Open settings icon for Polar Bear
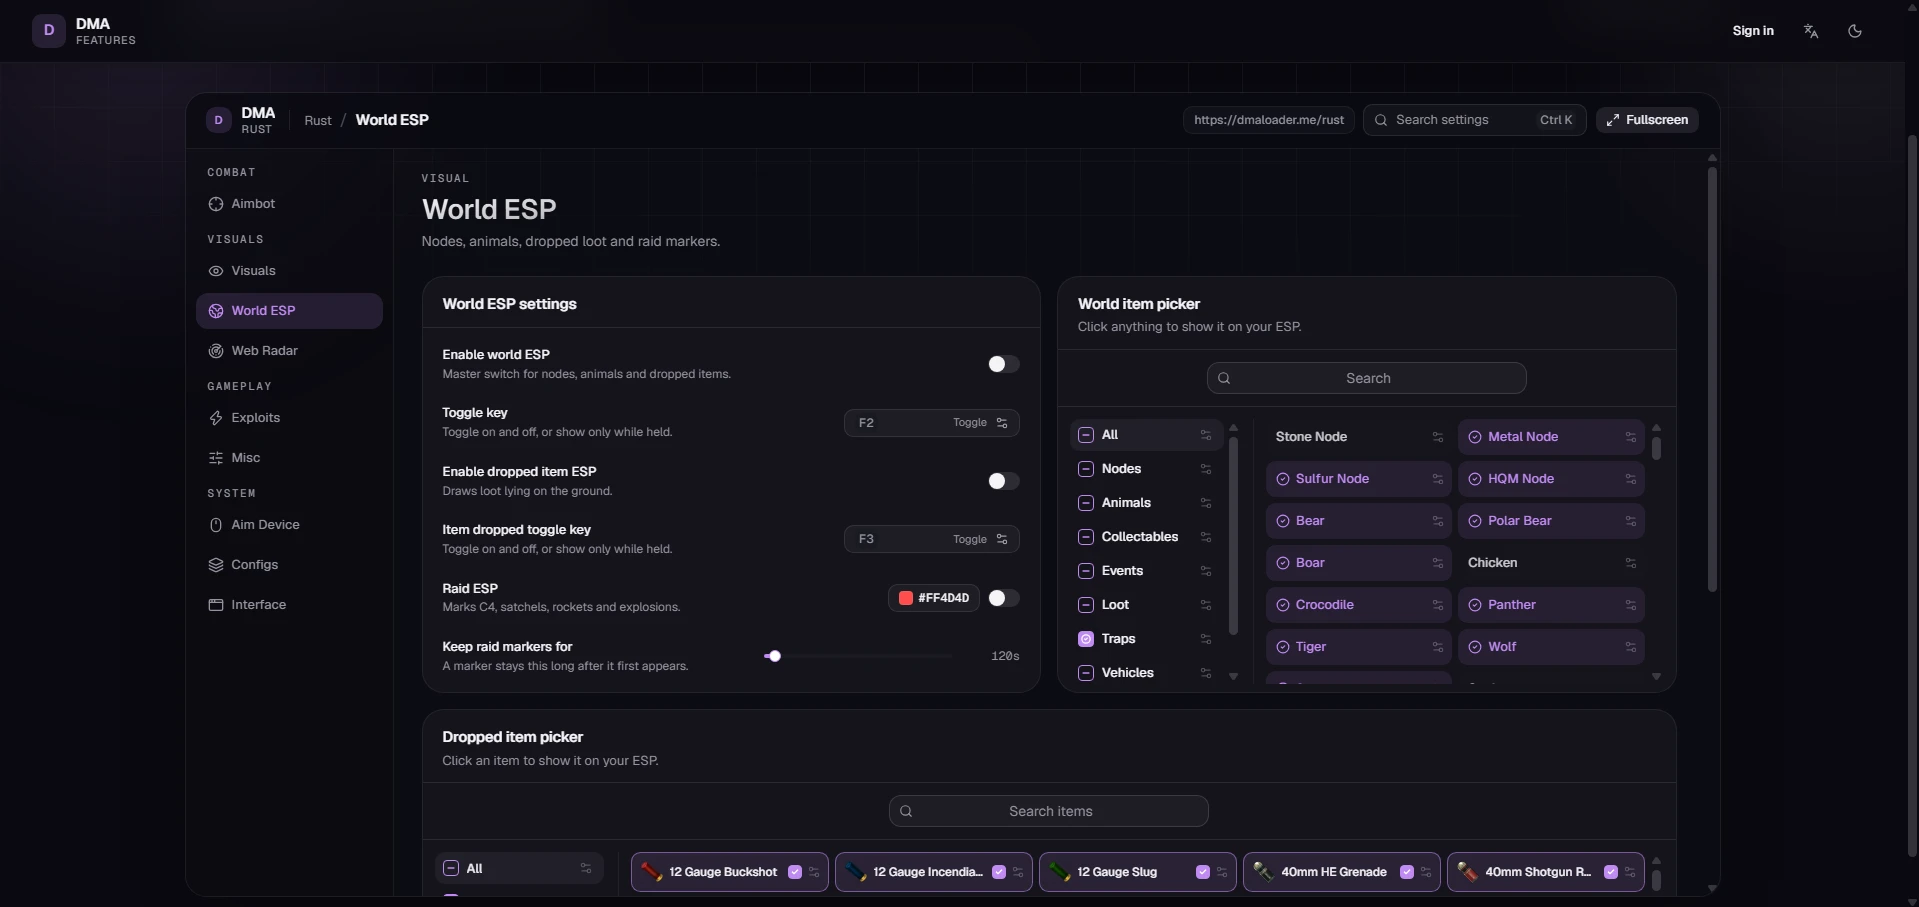The height and width of the screenshot is (907, 1919). pyautogui.click(x=1631, y=521)
